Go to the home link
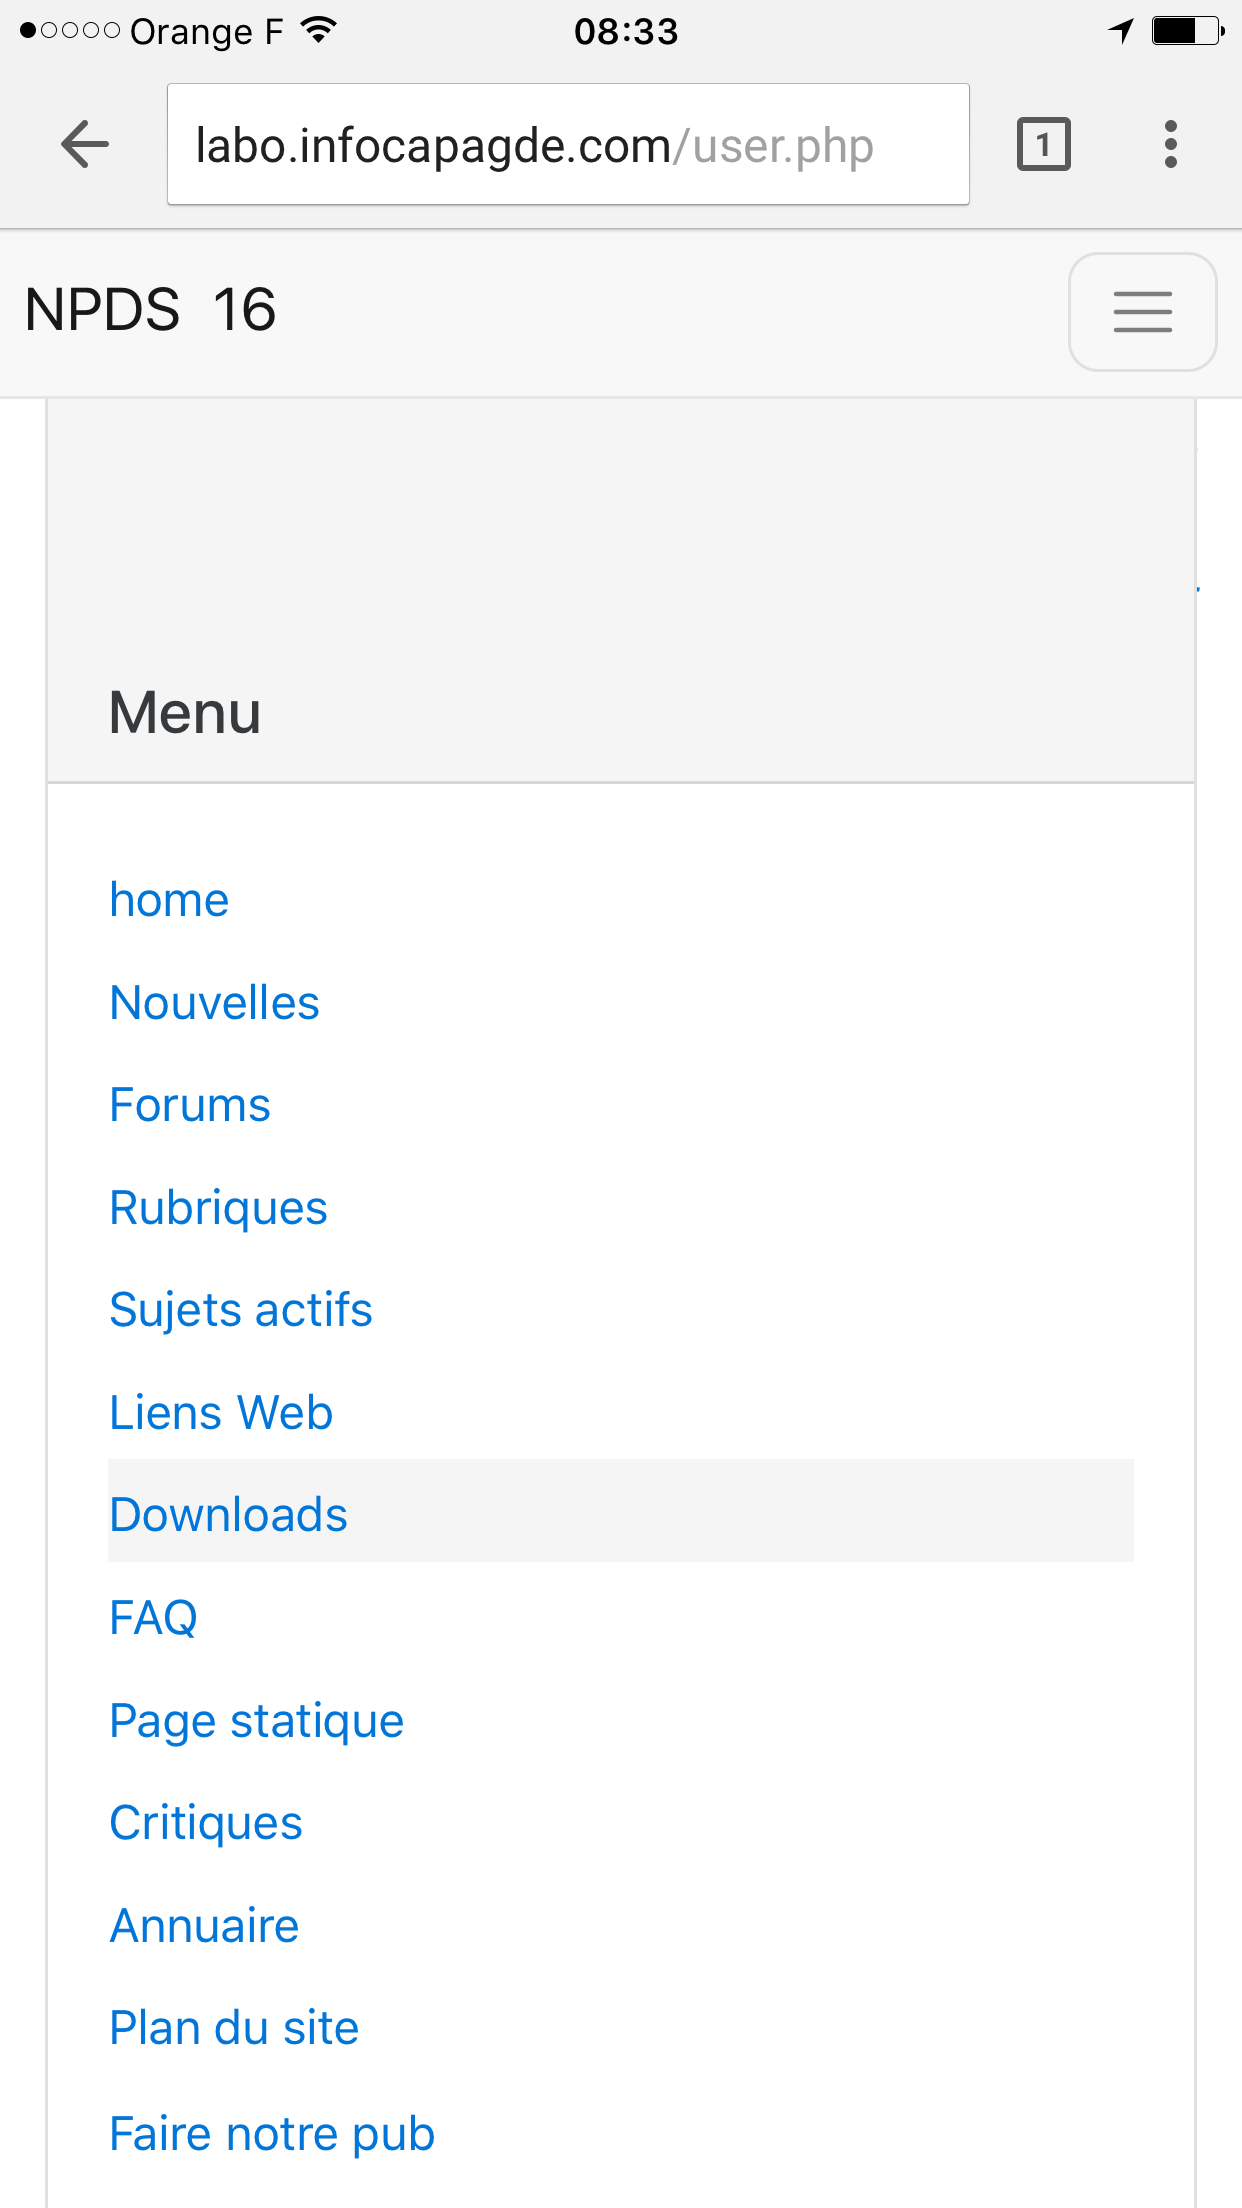The width and height of the screenshot is (1242, 2208). (169, 900)
